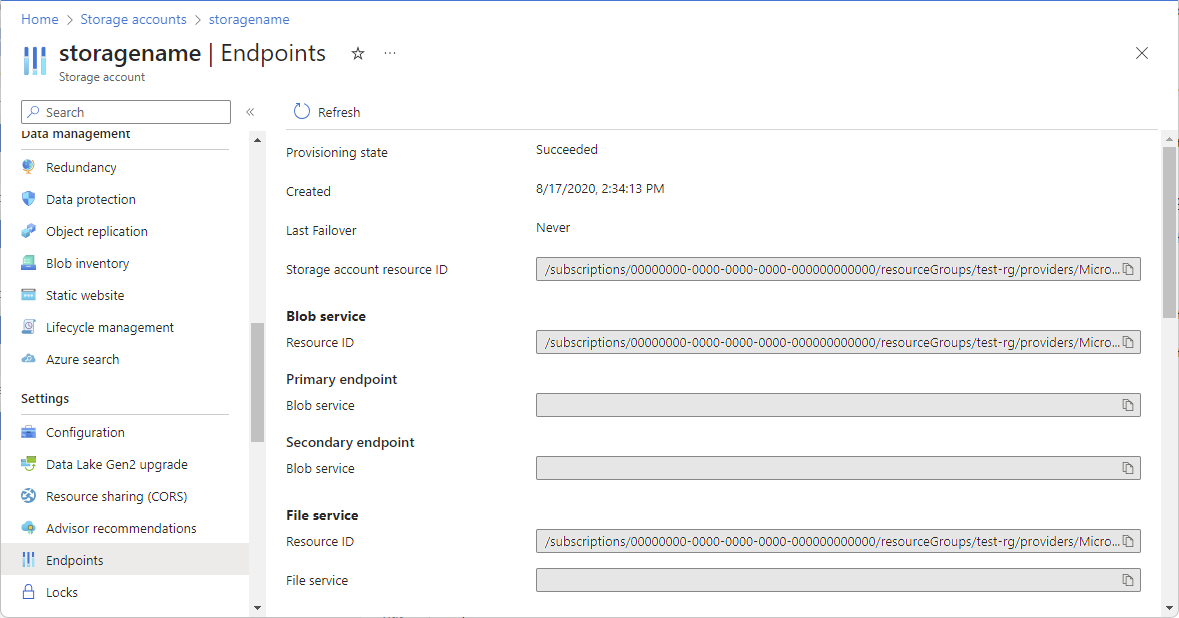Click the Home breadcrumb link

click(x=40, y=19)
